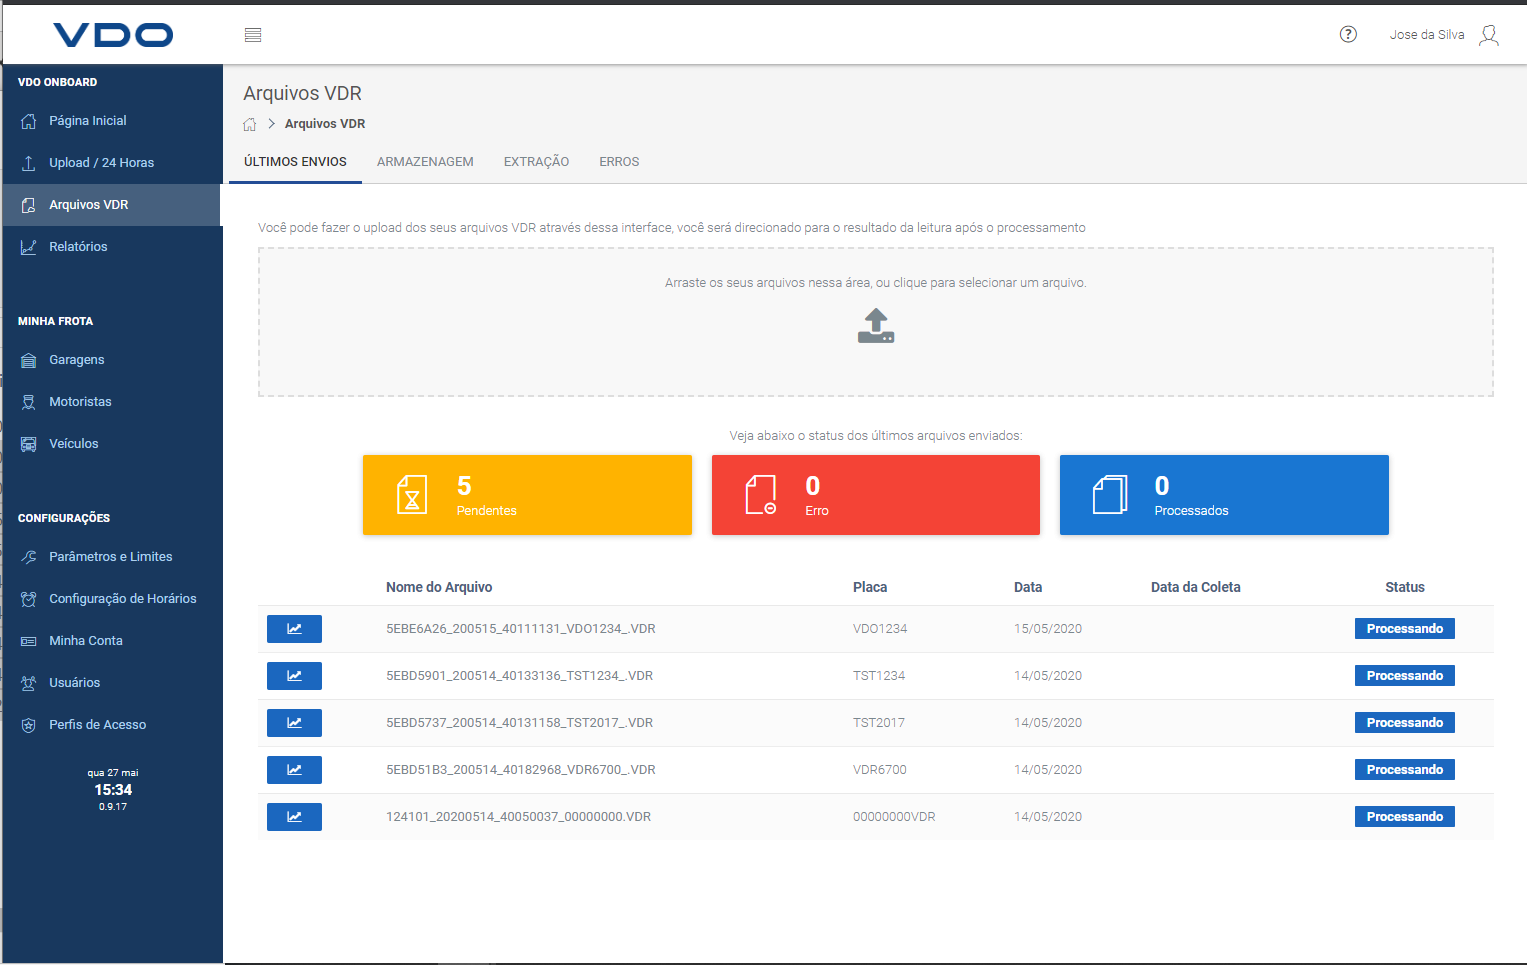Select Motoristas in the sidebar
Viewport: 1527px width, 965px height.
(x=81, y=401)
